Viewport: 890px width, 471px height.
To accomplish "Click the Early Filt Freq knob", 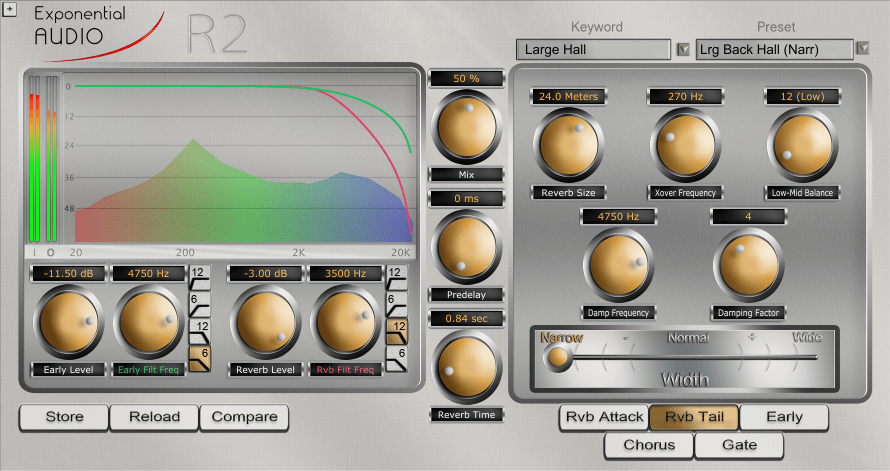I will (149, 322).
